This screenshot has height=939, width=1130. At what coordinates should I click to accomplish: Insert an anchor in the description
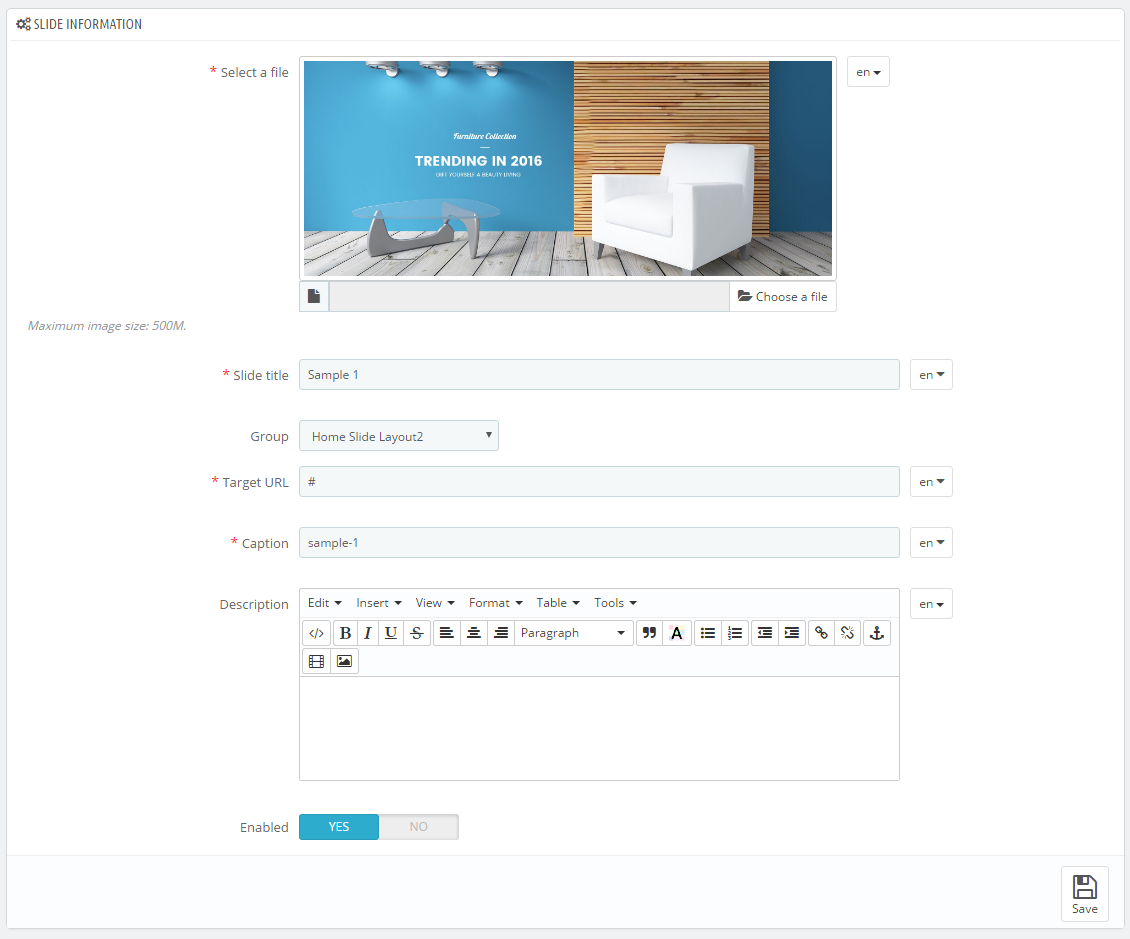(x=876, y=633)
